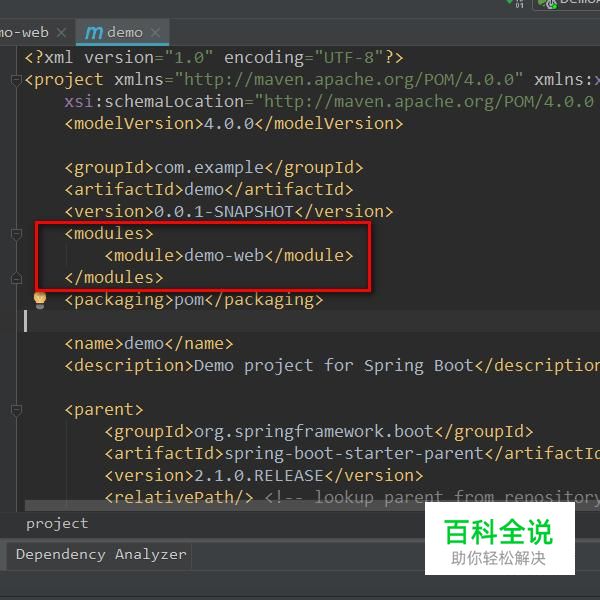600x600 pixels.
Task: Click the groupId com.example line
Action: point(214,168)
